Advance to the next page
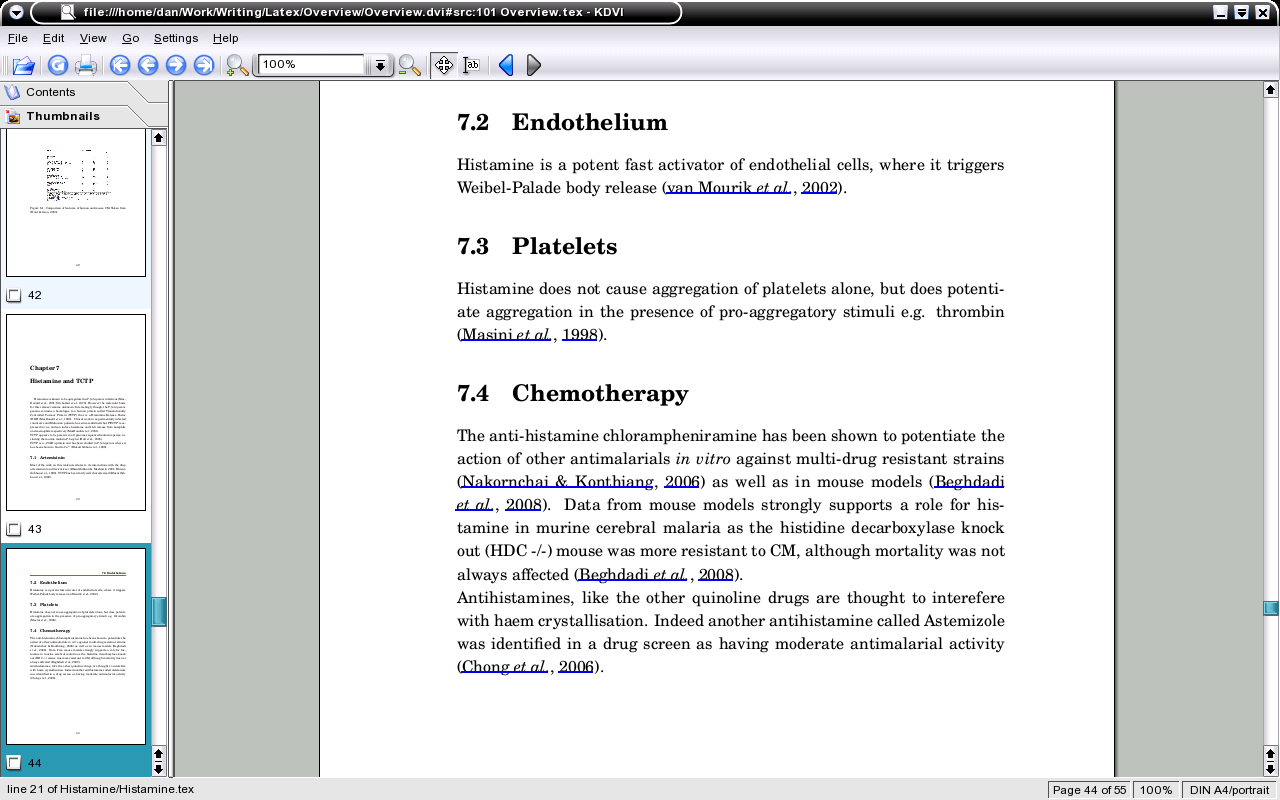Image resolution: width=1280 pixels, height=800 pixels. click(176, 66)
